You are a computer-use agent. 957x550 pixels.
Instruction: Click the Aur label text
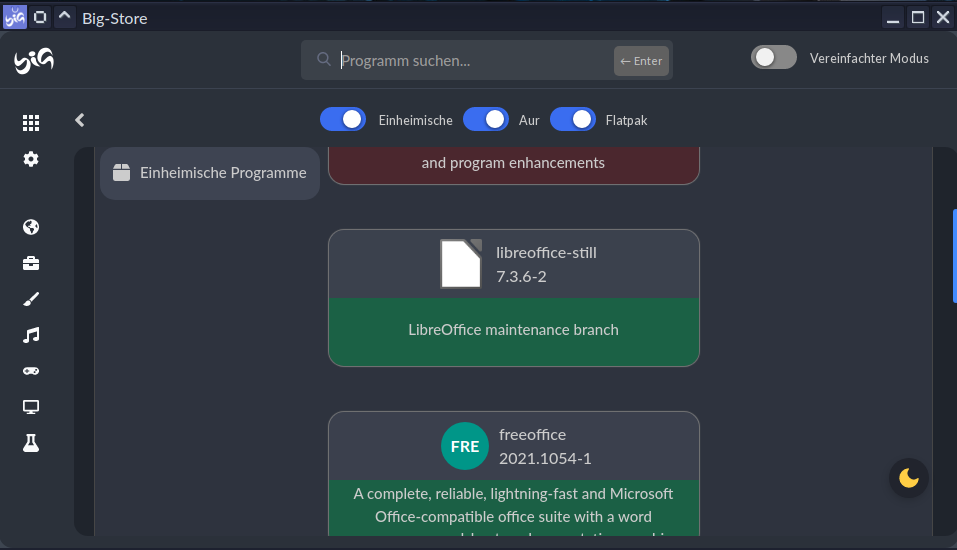click(x=529, y=121)
